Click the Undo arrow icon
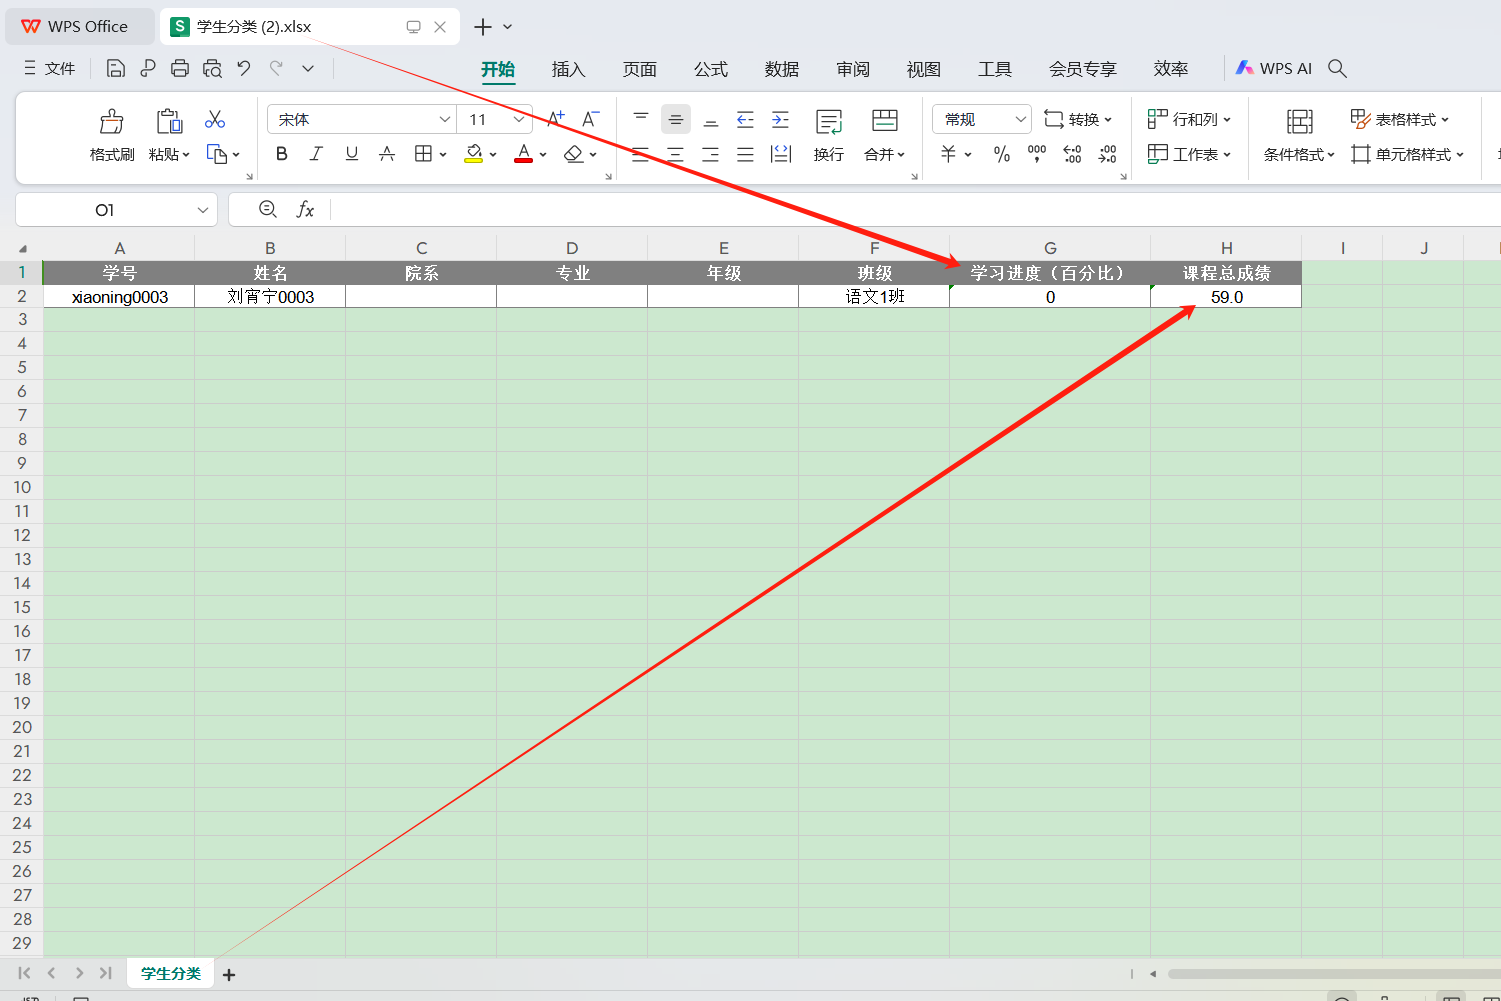 (244, 68)
